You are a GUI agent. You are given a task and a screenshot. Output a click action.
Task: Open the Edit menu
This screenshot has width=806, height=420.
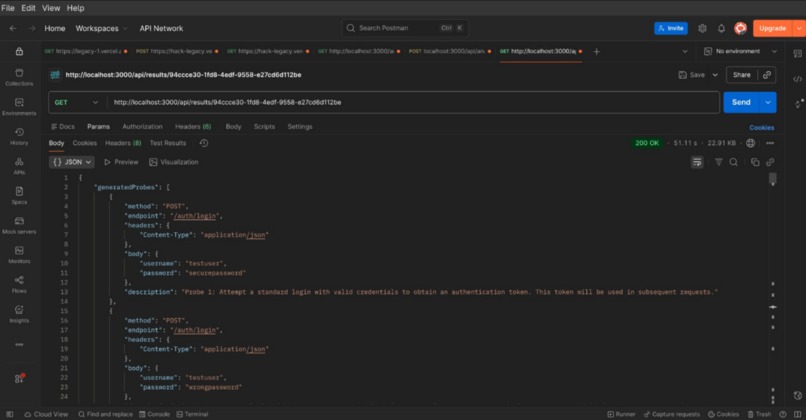coord(28,8)
